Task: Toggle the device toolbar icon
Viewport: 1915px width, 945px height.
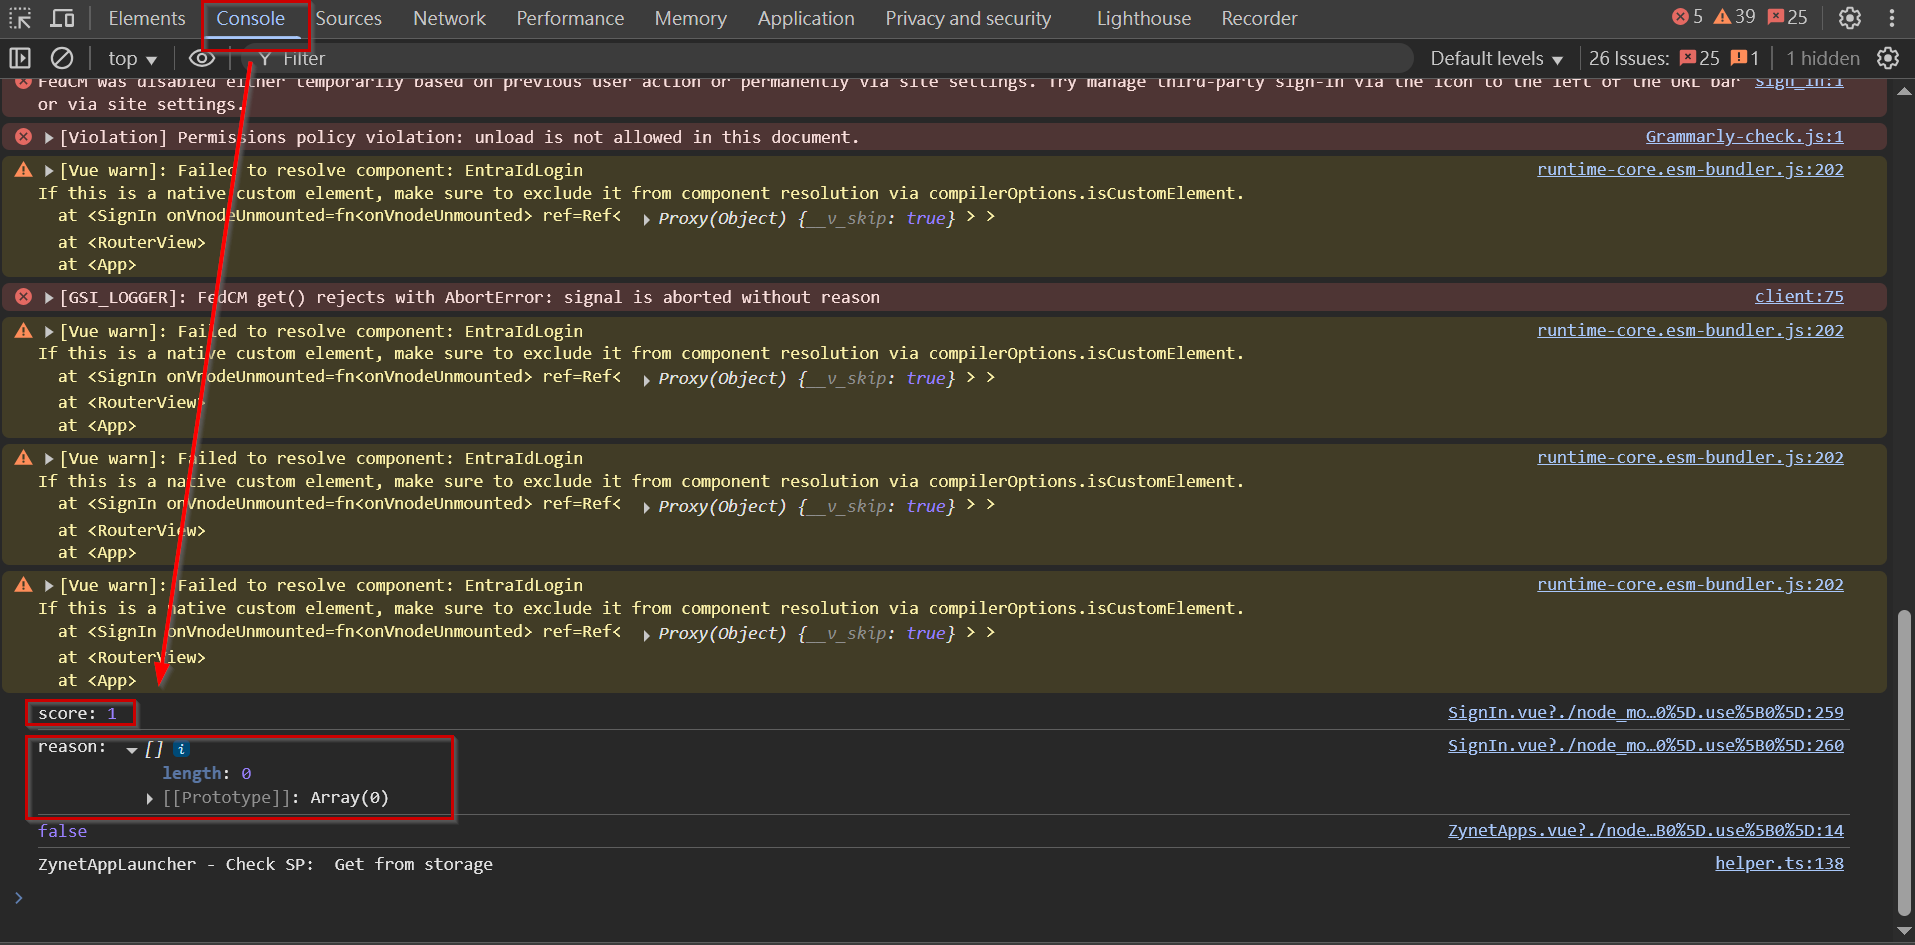Action: (x=62, y=18)
